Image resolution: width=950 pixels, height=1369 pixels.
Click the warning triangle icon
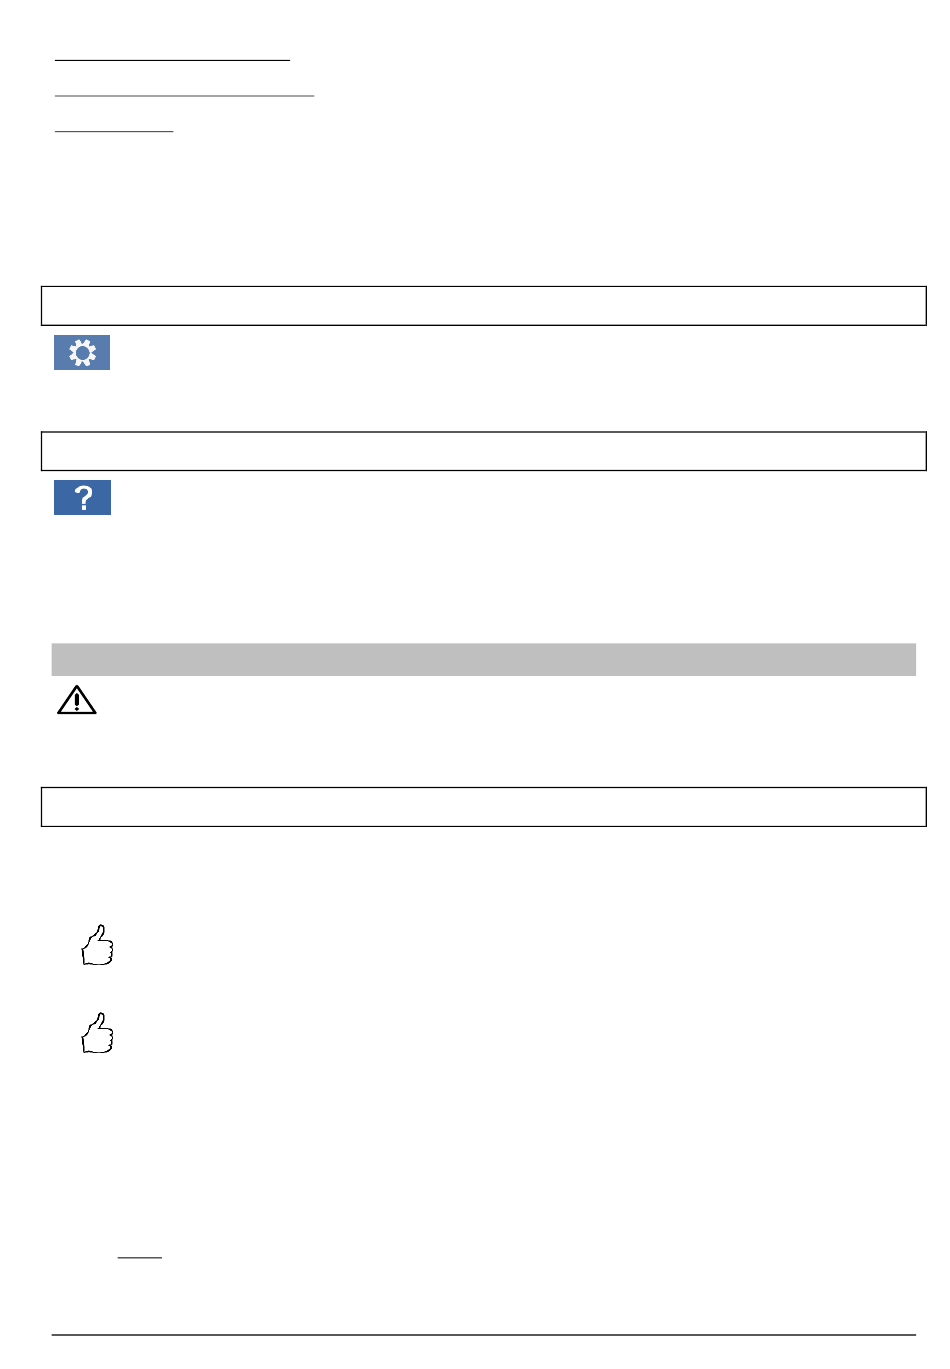tap(77, 701)
